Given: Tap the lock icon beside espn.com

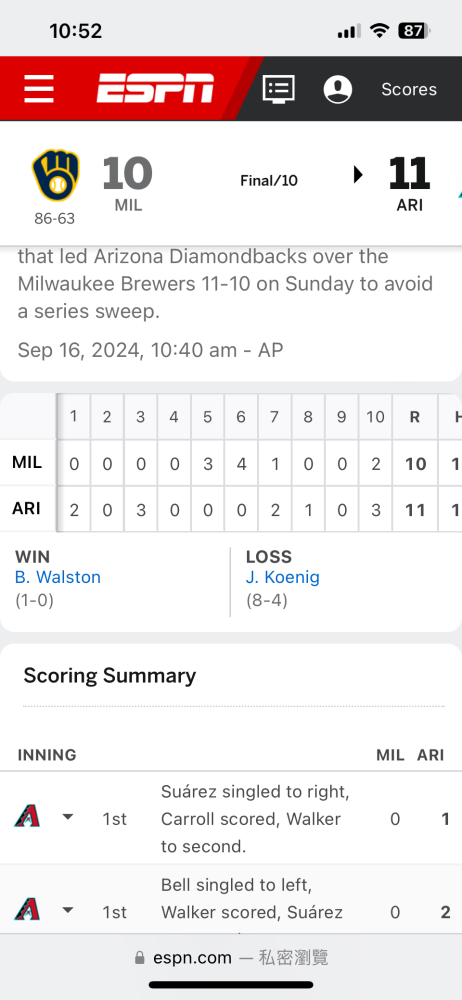Looking at the screenshot, I should pos(140,958).
